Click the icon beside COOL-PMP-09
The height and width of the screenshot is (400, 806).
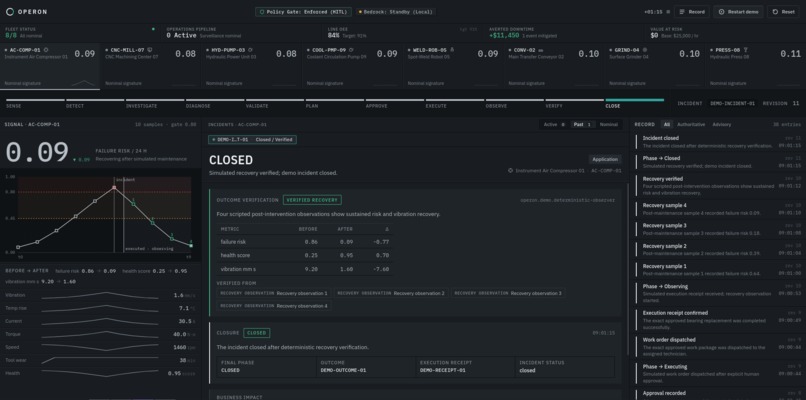(x=351, y=50)
